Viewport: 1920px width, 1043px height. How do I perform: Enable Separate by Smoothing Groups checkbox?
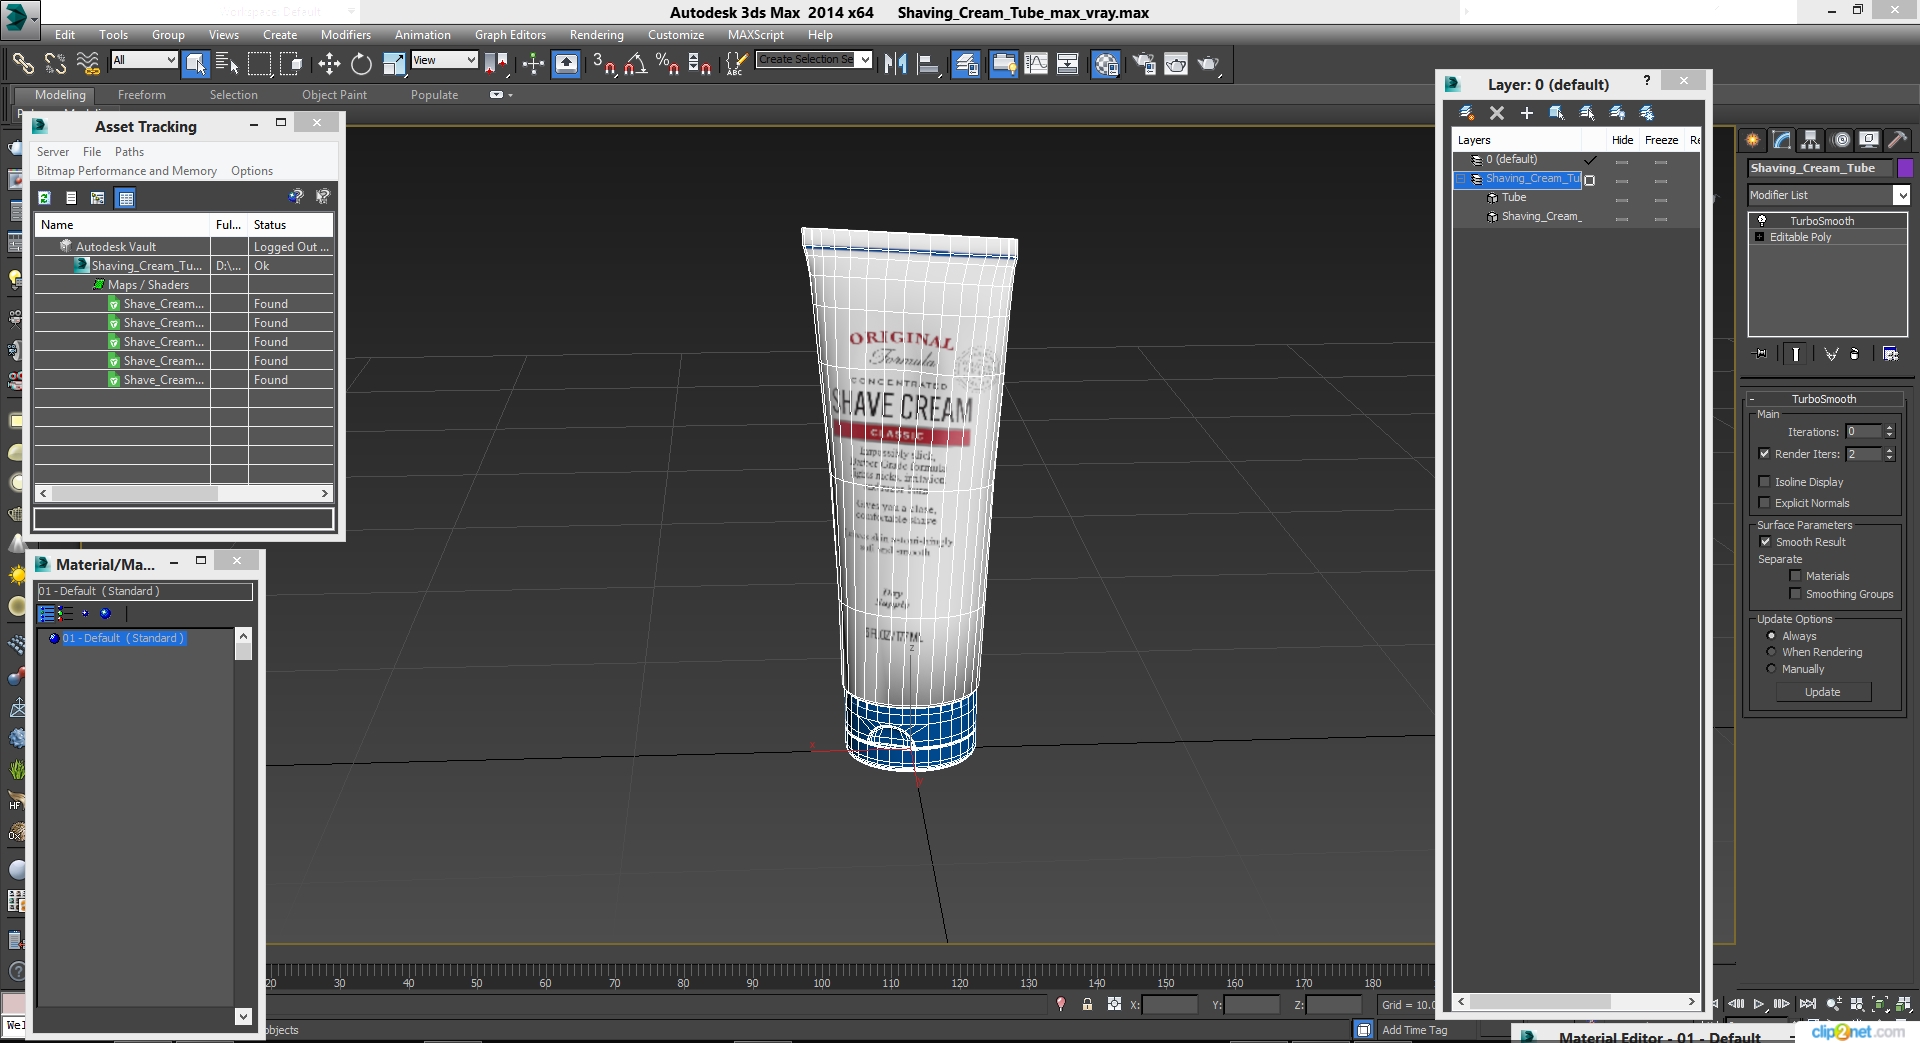pyautogui.click(x=1795, y=593)
